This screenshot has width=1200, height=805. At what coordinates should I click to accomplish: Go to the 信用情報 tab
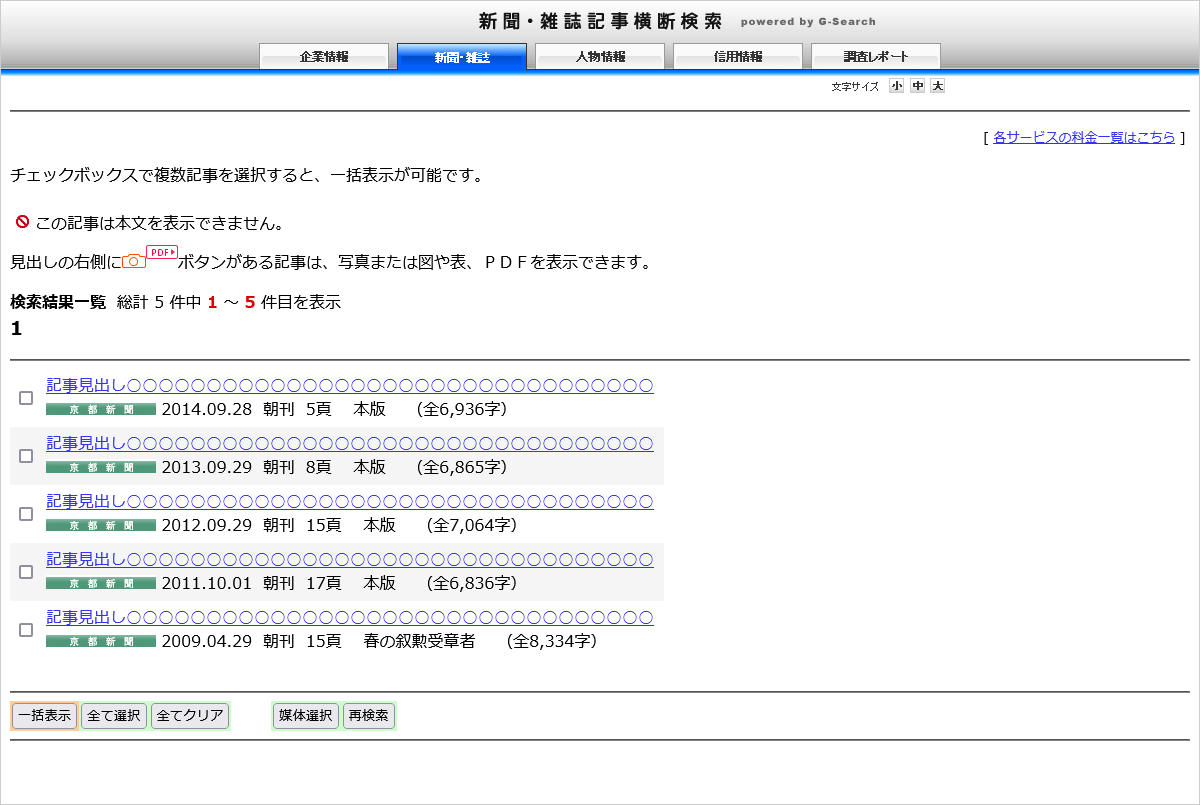click(738, 57)
